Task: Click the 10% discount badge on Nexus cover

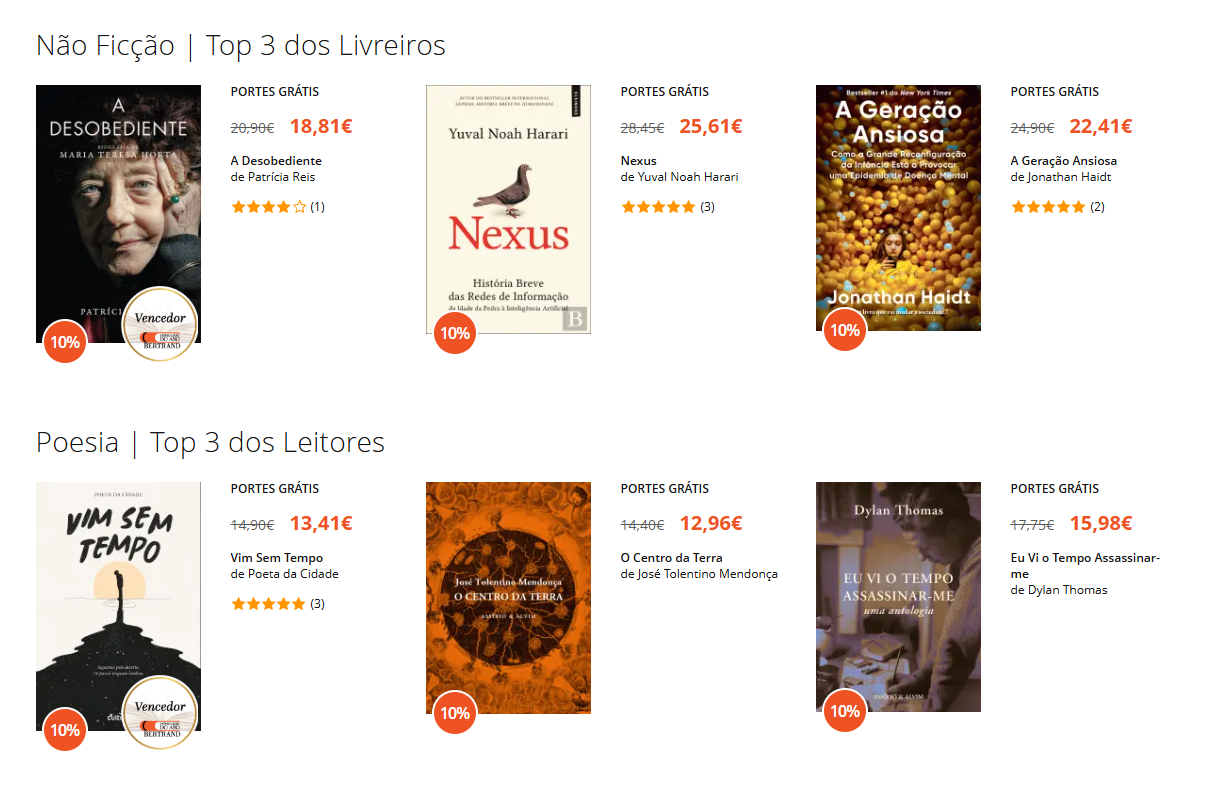Action: [x=455, y=333]
